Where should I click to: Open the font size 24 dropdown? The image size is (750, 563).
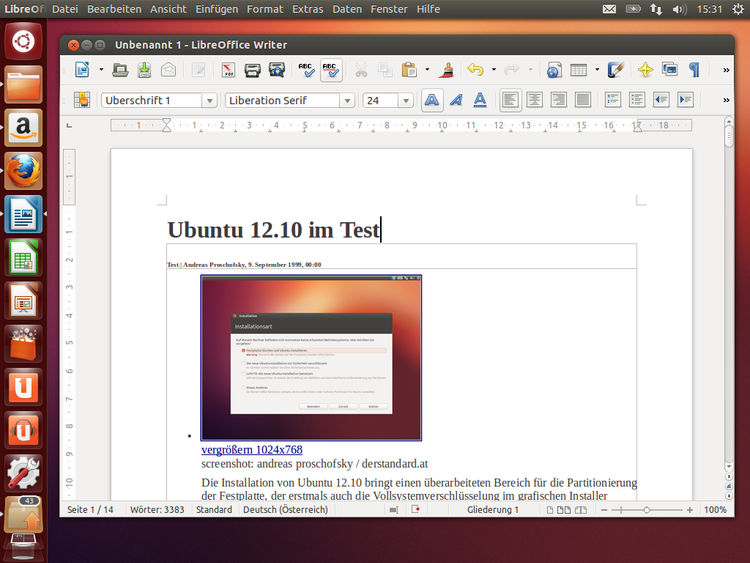(x=405, y=101)
